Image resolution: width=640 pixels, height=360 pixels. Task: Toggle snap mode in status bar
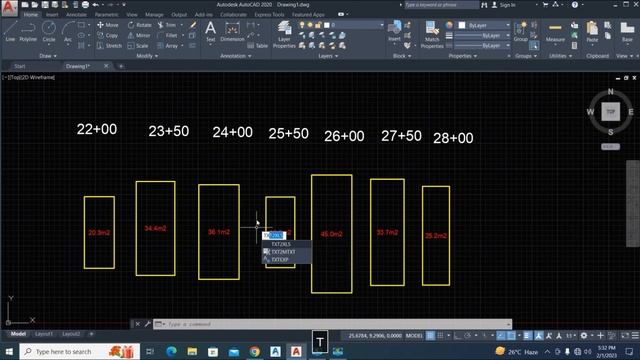click(x=440, y=336)
